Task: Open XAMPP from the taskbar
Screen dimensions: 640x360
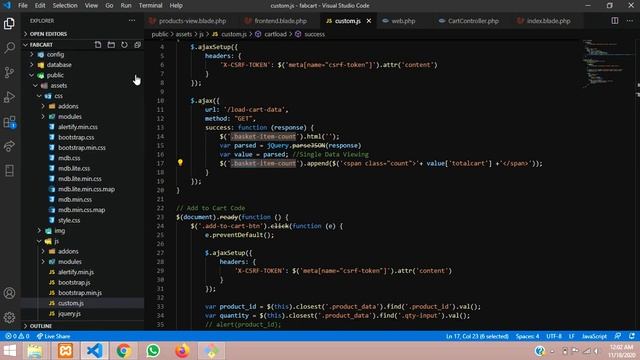Action: 65,351
